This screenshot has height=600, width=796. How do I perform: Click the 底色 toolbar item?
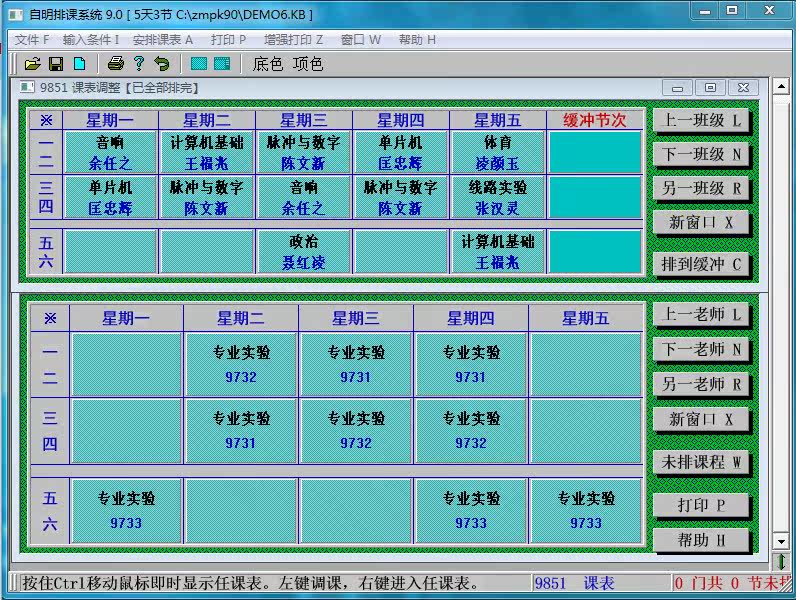(x=268, y=64)
